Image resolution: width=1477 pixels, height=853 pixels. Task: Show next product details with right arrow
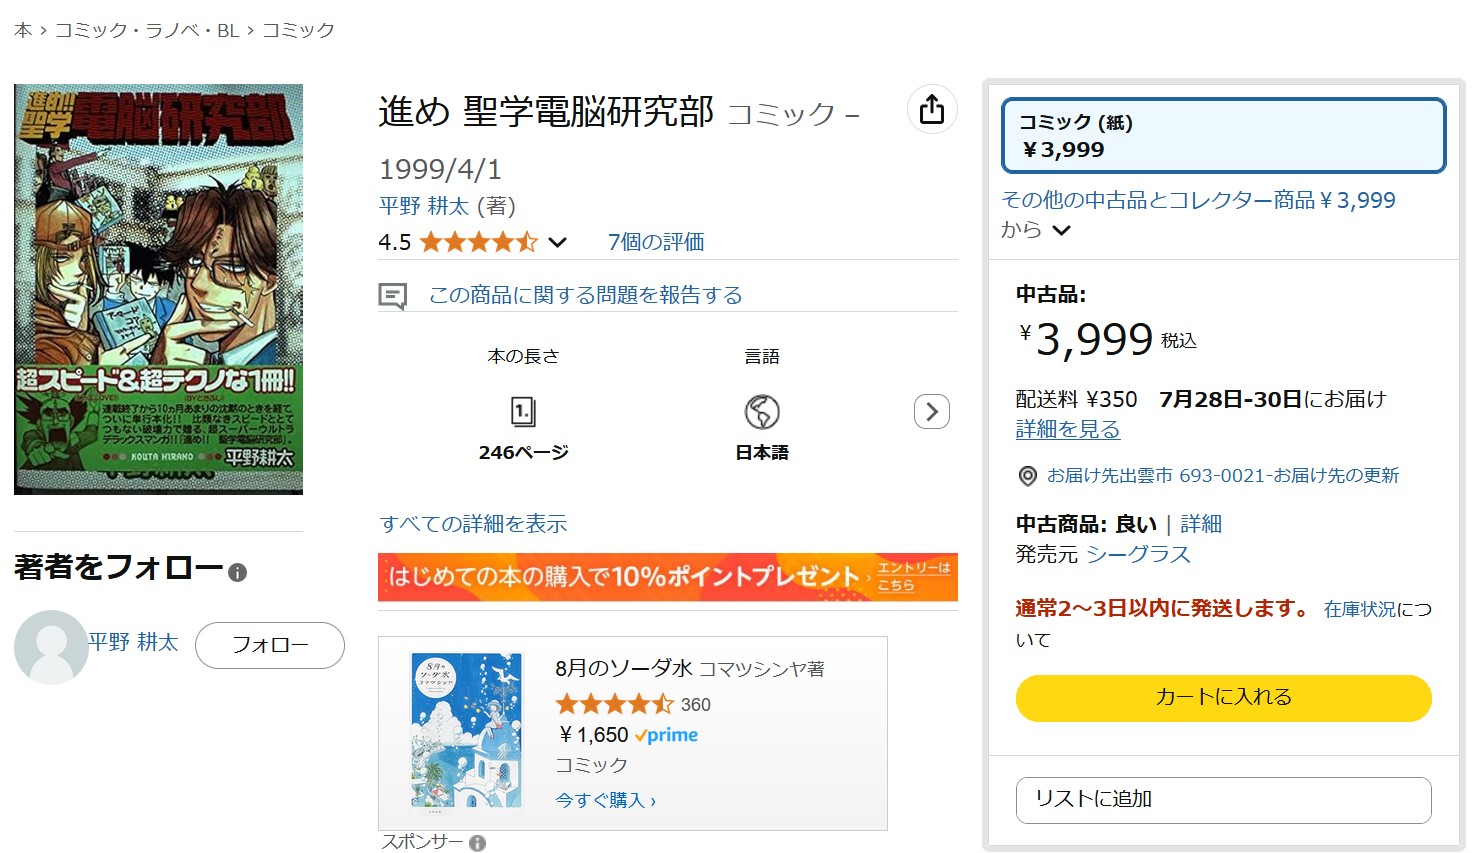(932, 412)
